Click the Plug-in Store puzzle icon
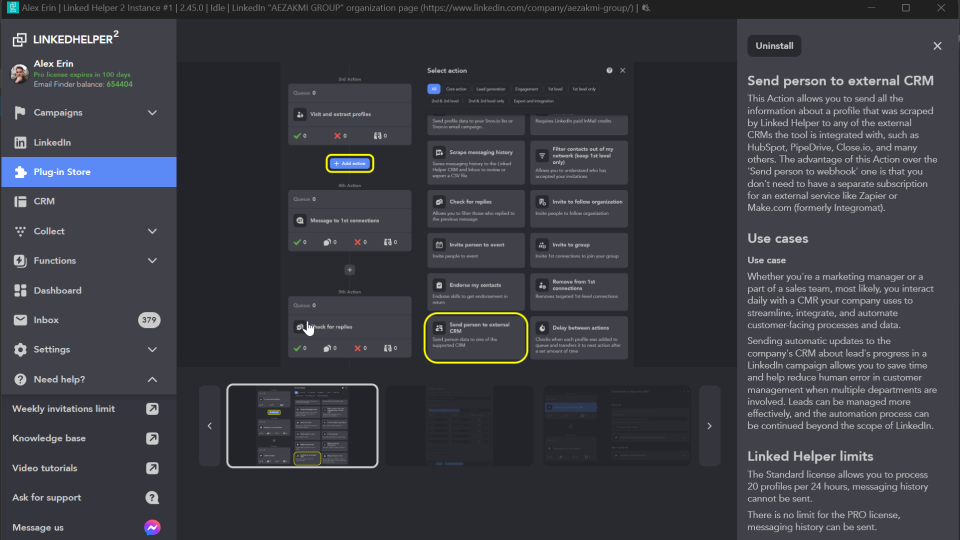Image resolution: width=960 pixels, height=540 pixels. tap(20, 172)
